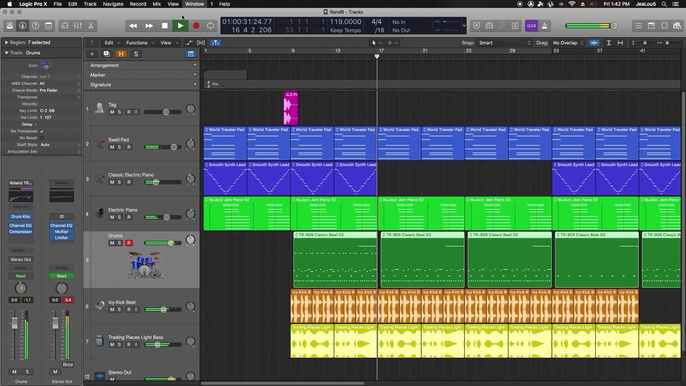Show automation curve icon in tracks menu bar
This screenshot has width=686, height=386.
click(189, 43)
